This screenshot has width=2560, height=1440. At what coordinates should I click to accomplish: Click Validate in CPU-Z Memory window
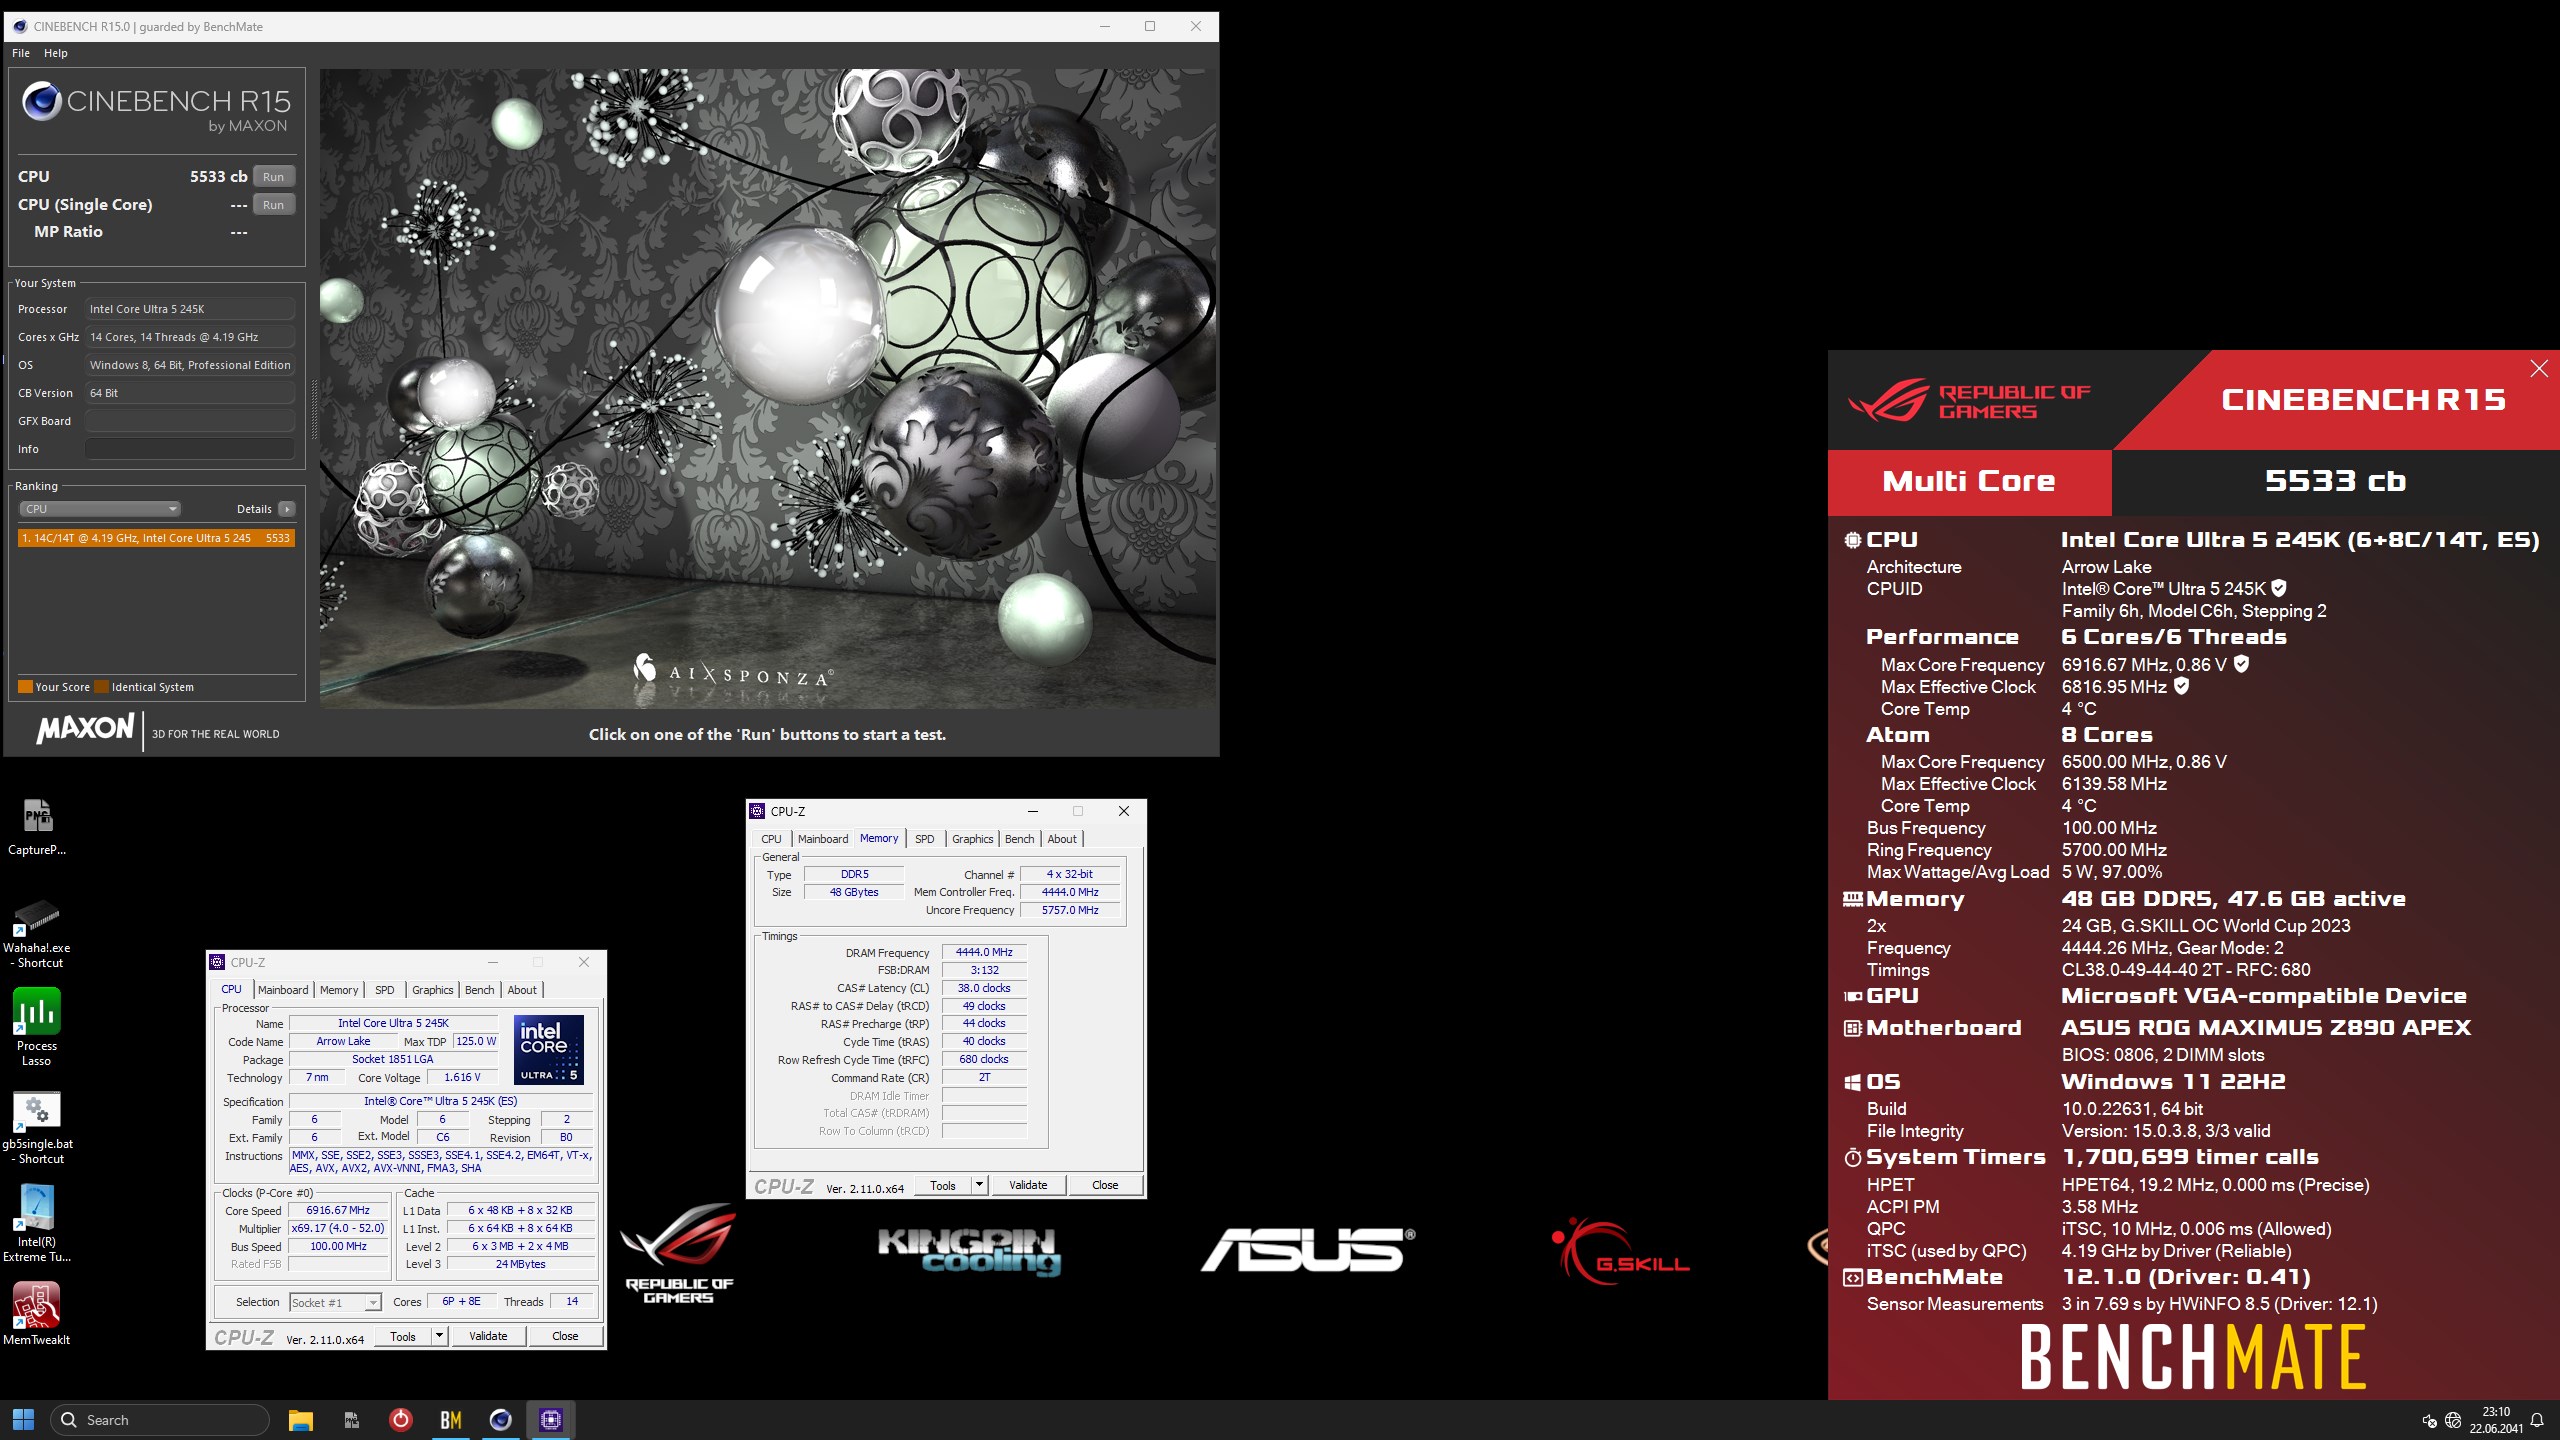tap(1028, 1185)
